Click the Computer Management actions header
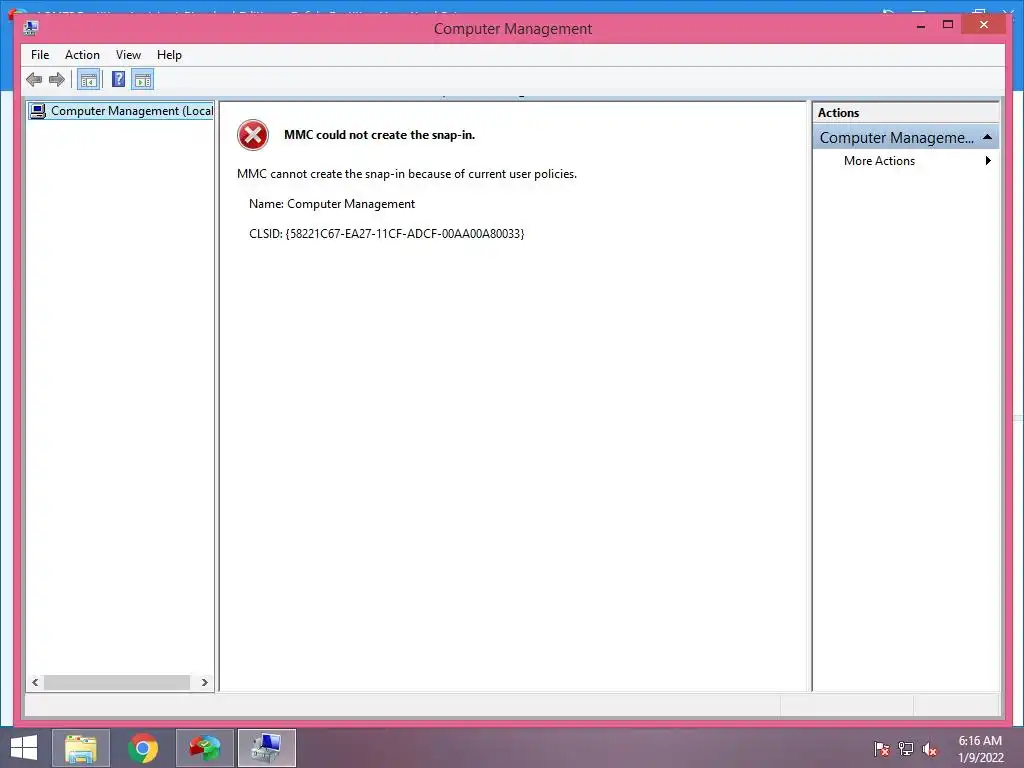1024x768 pixels. click(x=906, y=137)
